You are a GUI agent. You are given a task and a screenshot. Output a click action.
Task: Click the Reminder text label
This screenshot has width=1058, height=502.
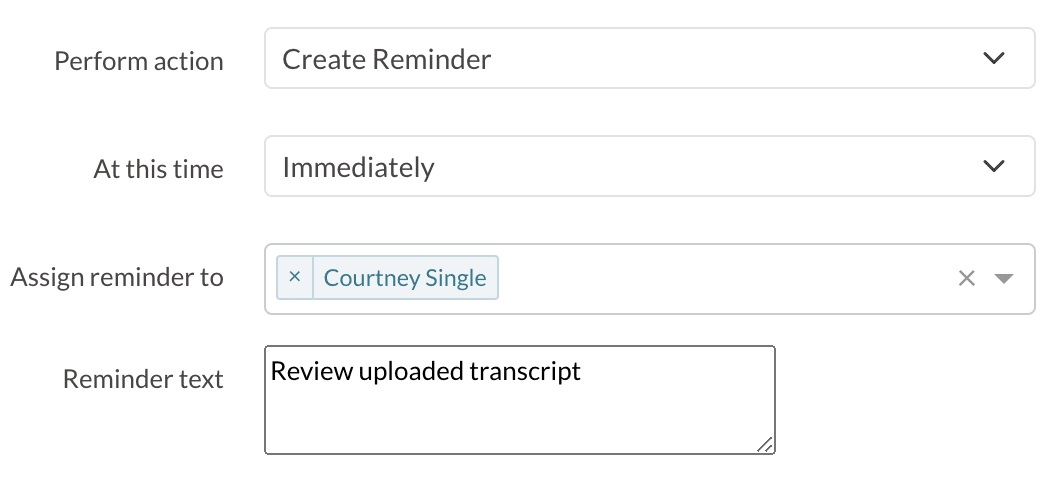pos(143,379)
